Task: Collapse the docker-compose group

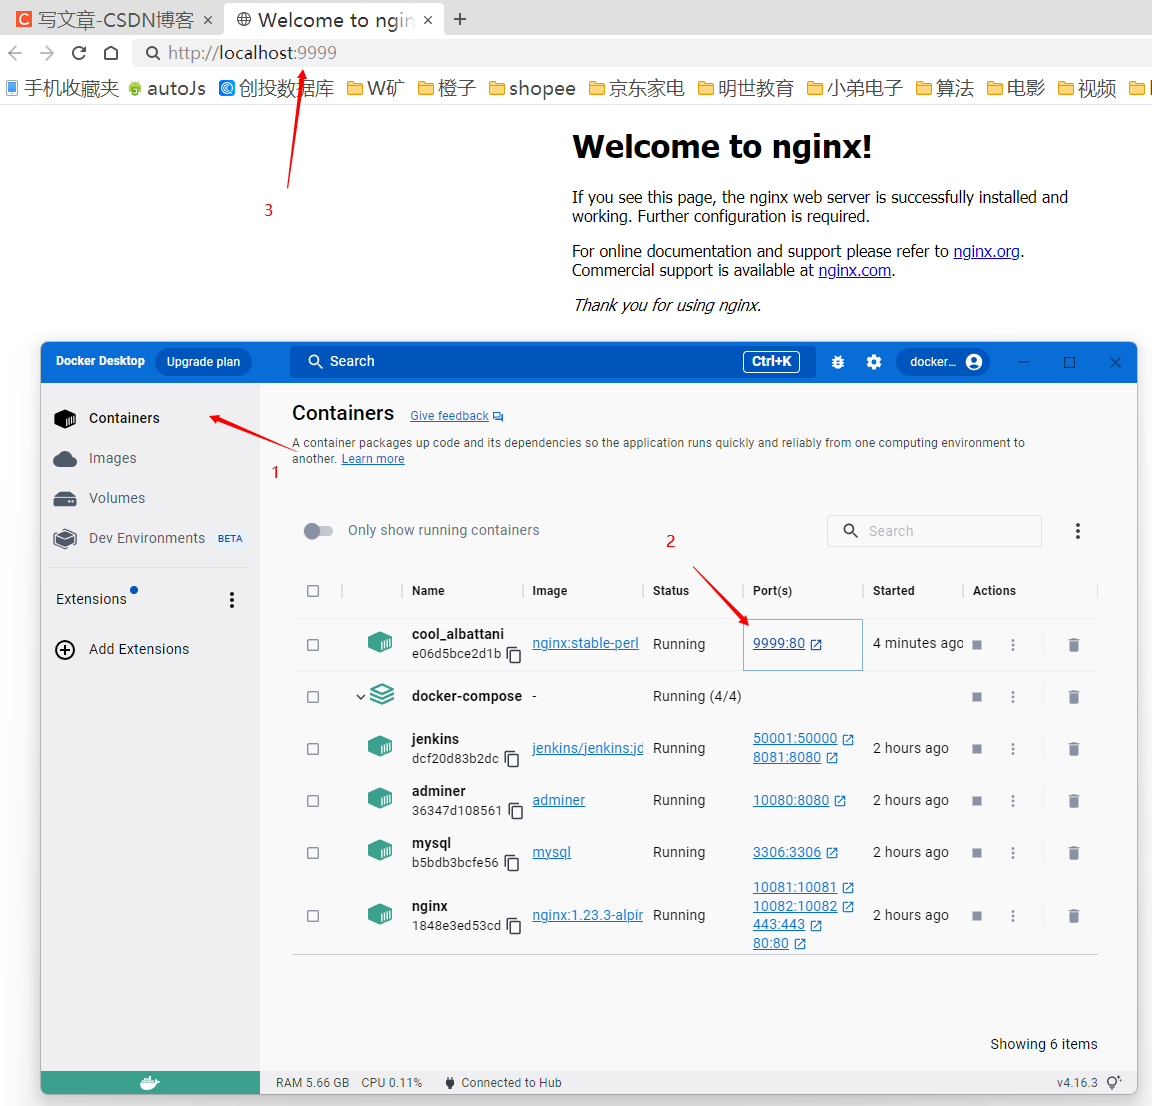Action: (x=361, y=697)
